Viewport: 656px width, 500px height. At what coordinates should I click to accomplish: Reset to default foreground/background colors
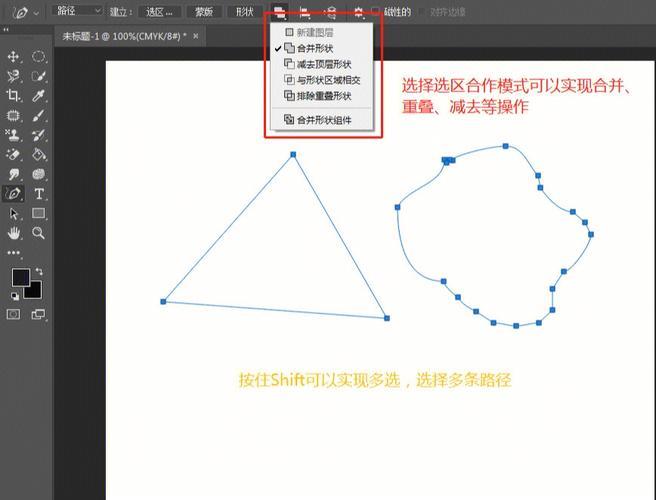tap(15, 296)
